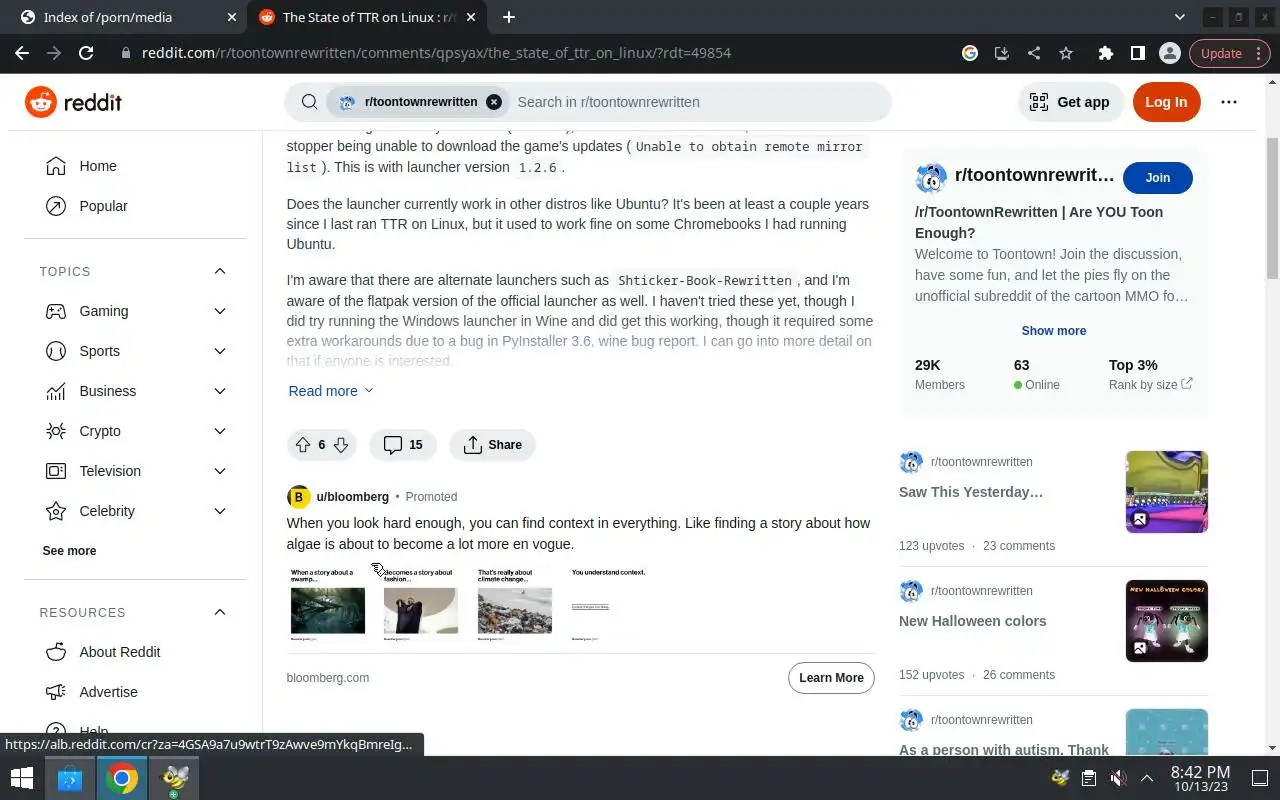The width and height of the screenshot is (1280, 800).
Task: Click the search magnifier icon
Action: pyautogui.click(x=310, y=102)
